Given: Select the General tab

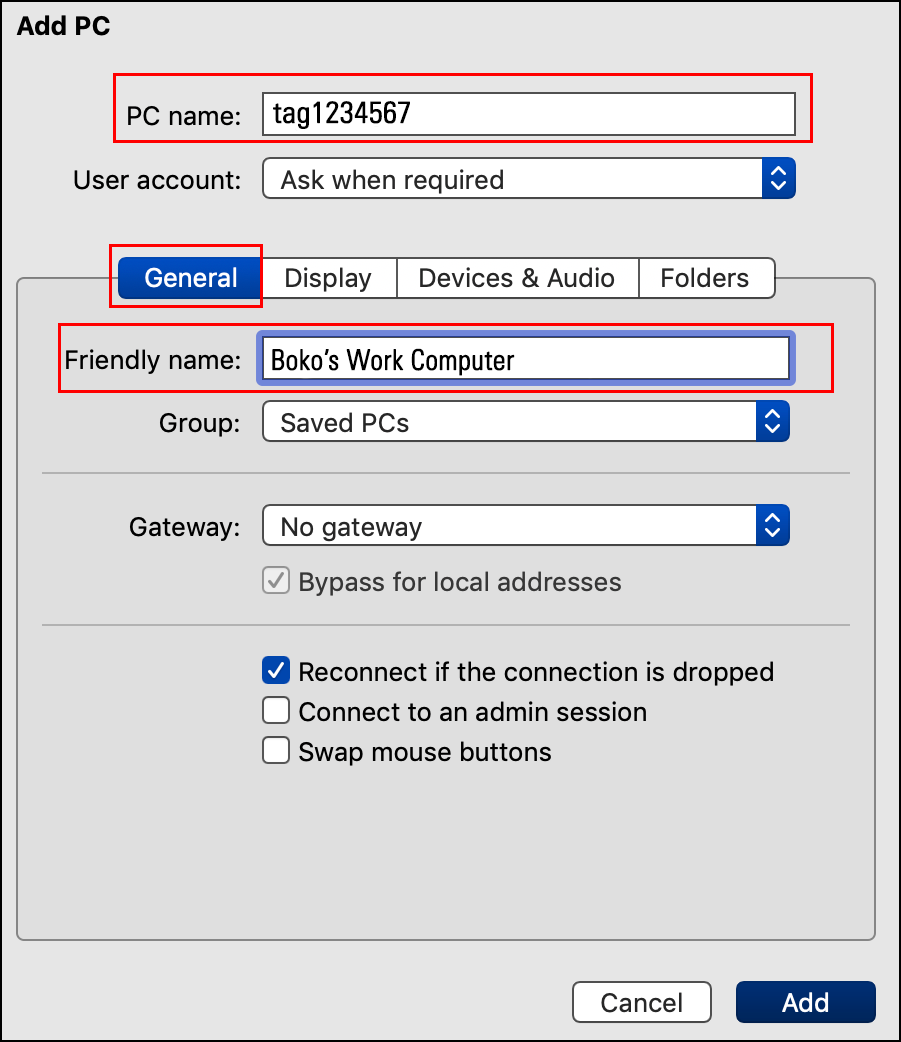Looking at the screenshot, I should tap(190, 278).
